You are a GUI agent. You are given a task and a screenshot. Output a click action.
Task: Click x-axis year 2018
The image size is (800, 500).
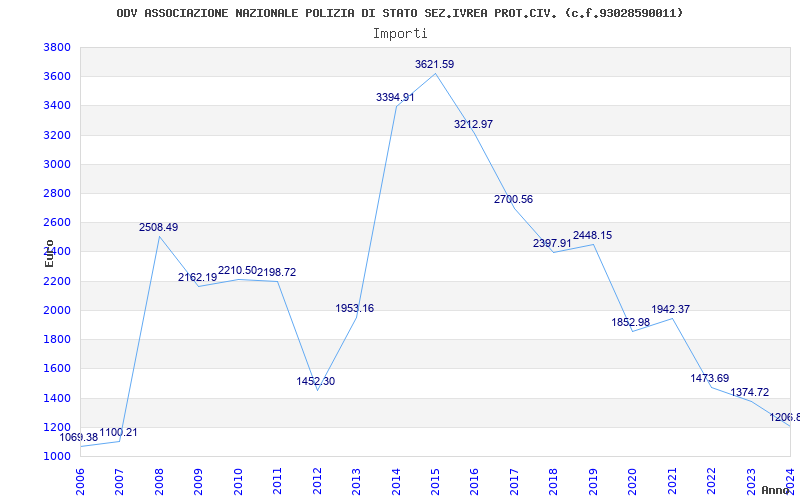[x=554, y=481]
